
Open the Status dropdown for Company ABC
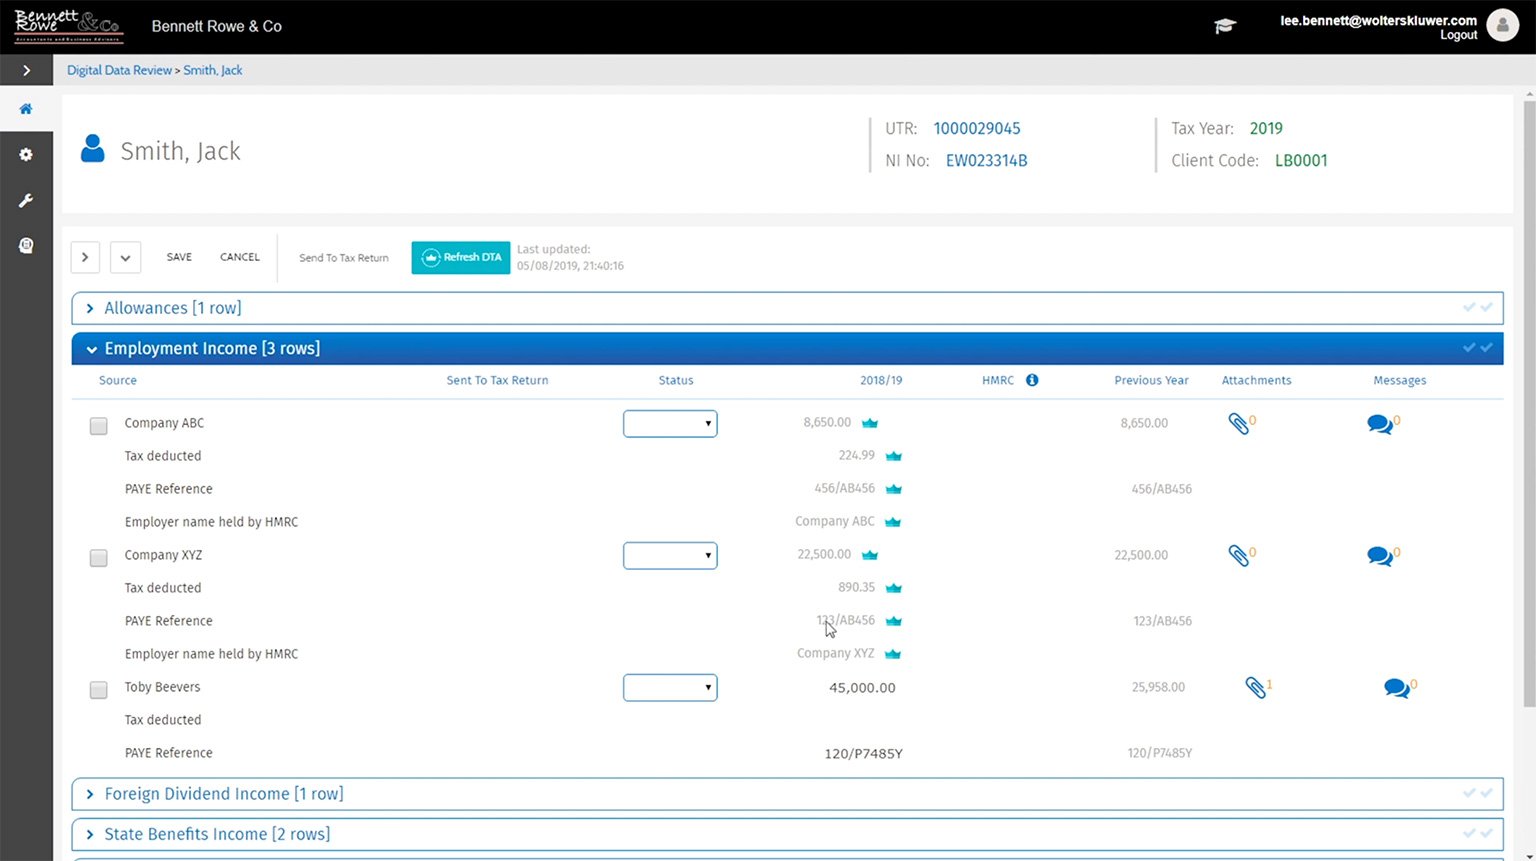[670, 423]
